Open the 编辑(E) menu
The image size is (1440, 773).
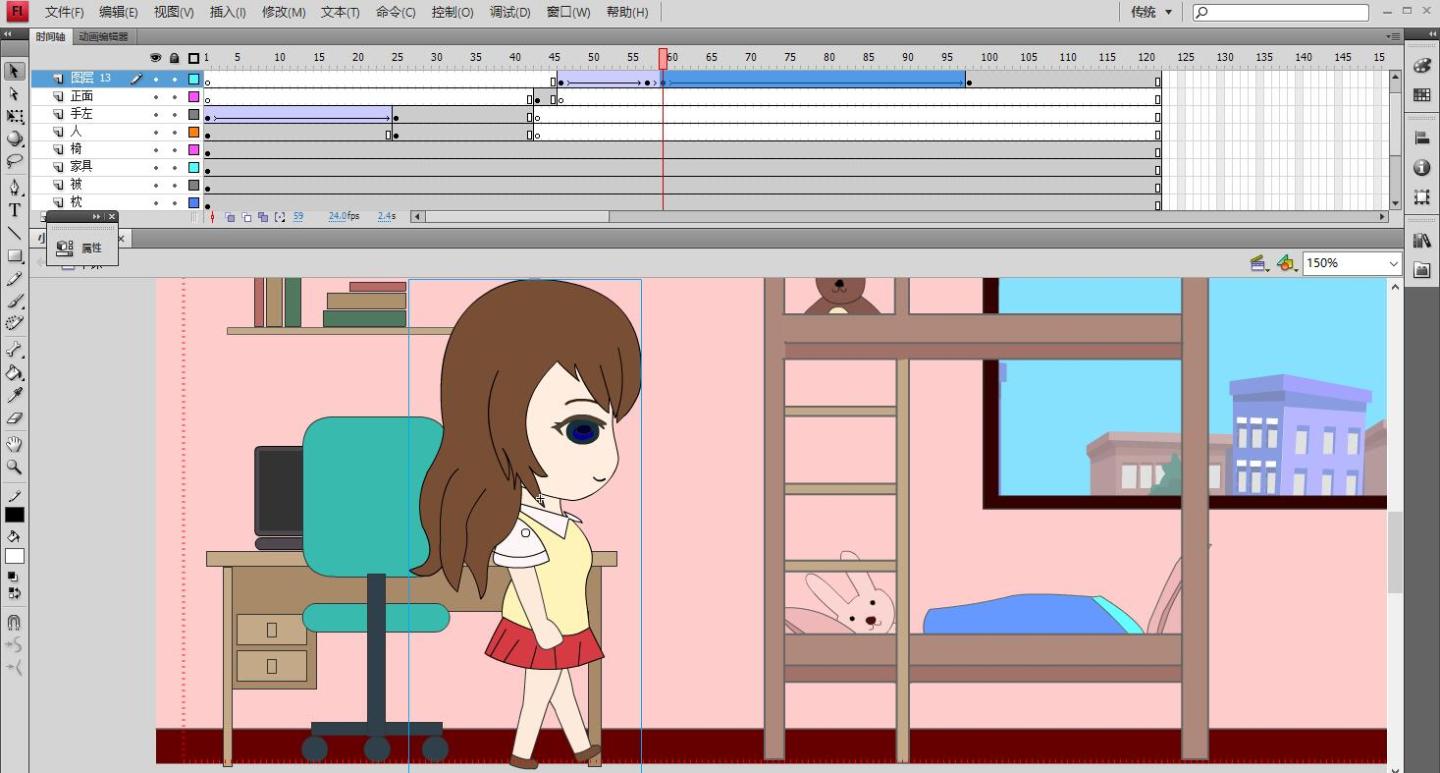118,12
